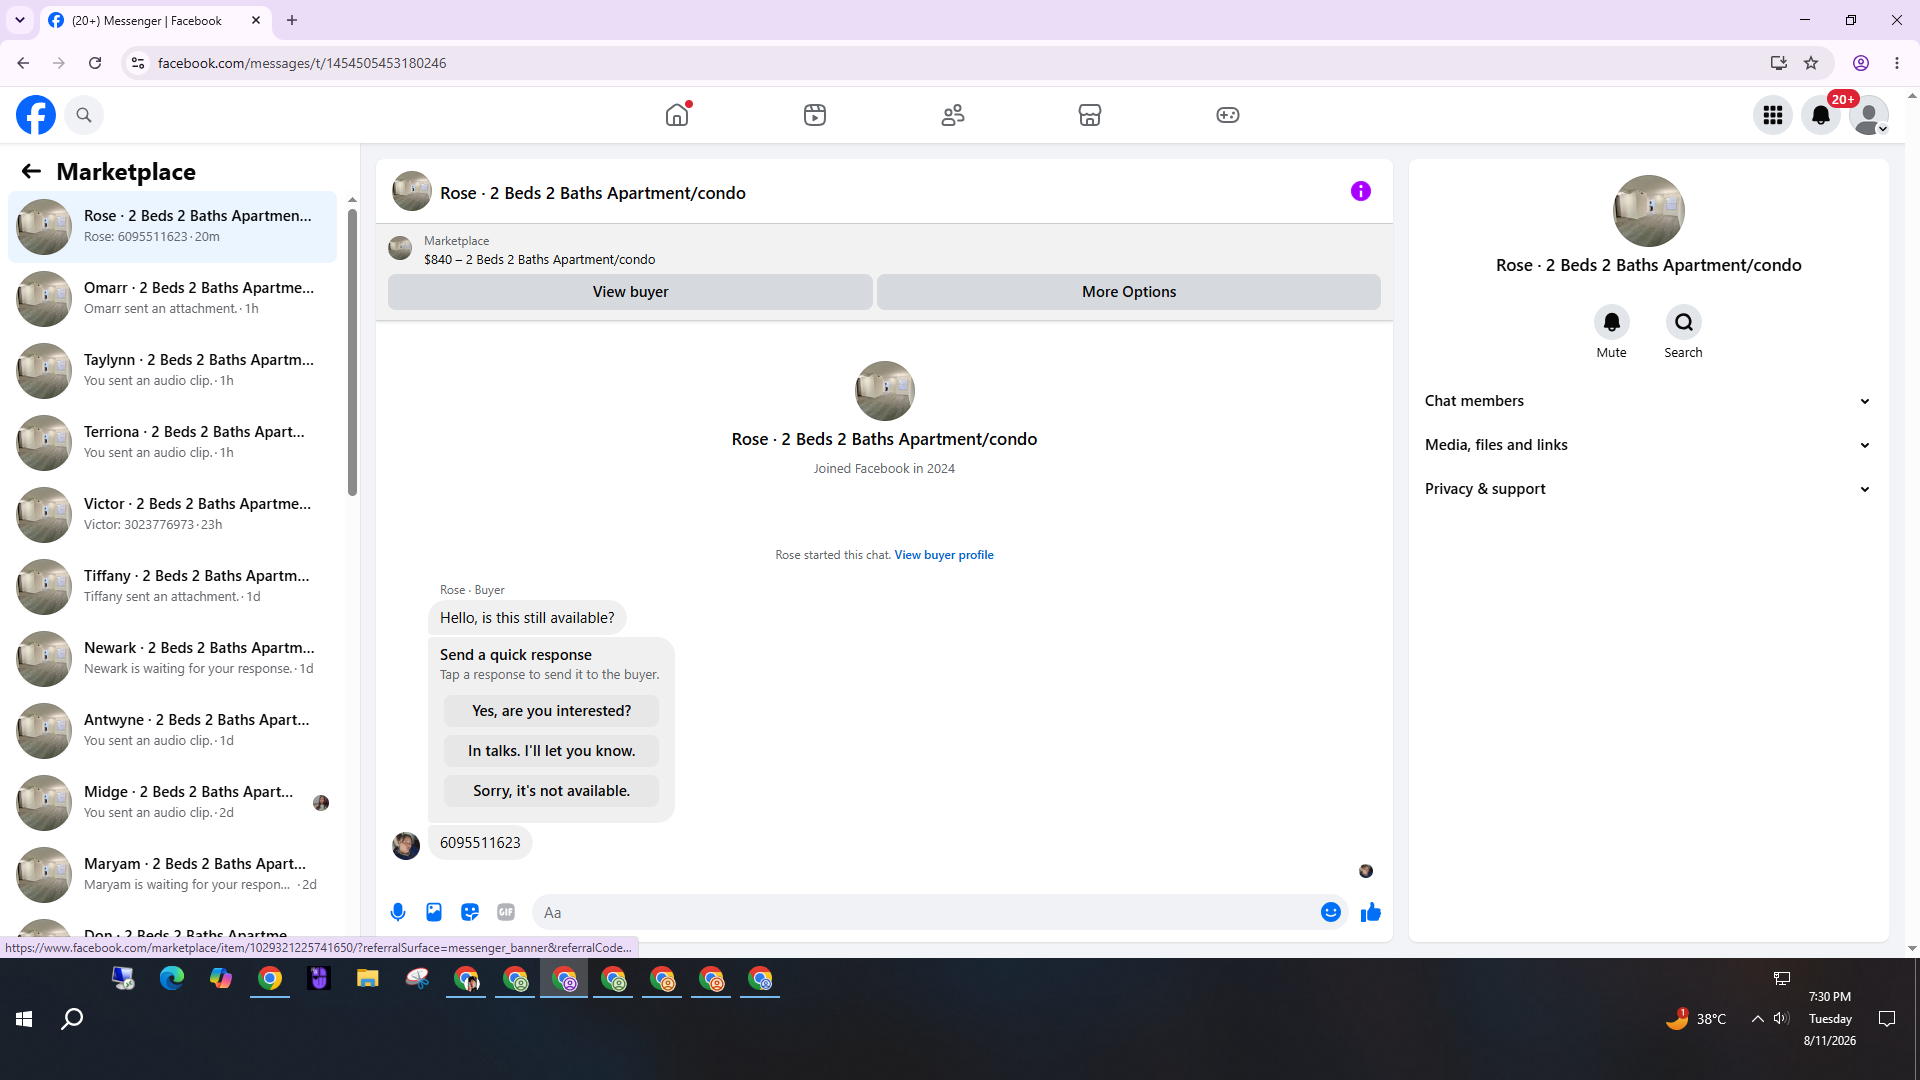Viewport: 1920px width, 1080px height.
Task: Open the Taylynn conversation
Action: click(x=173, y=371)
